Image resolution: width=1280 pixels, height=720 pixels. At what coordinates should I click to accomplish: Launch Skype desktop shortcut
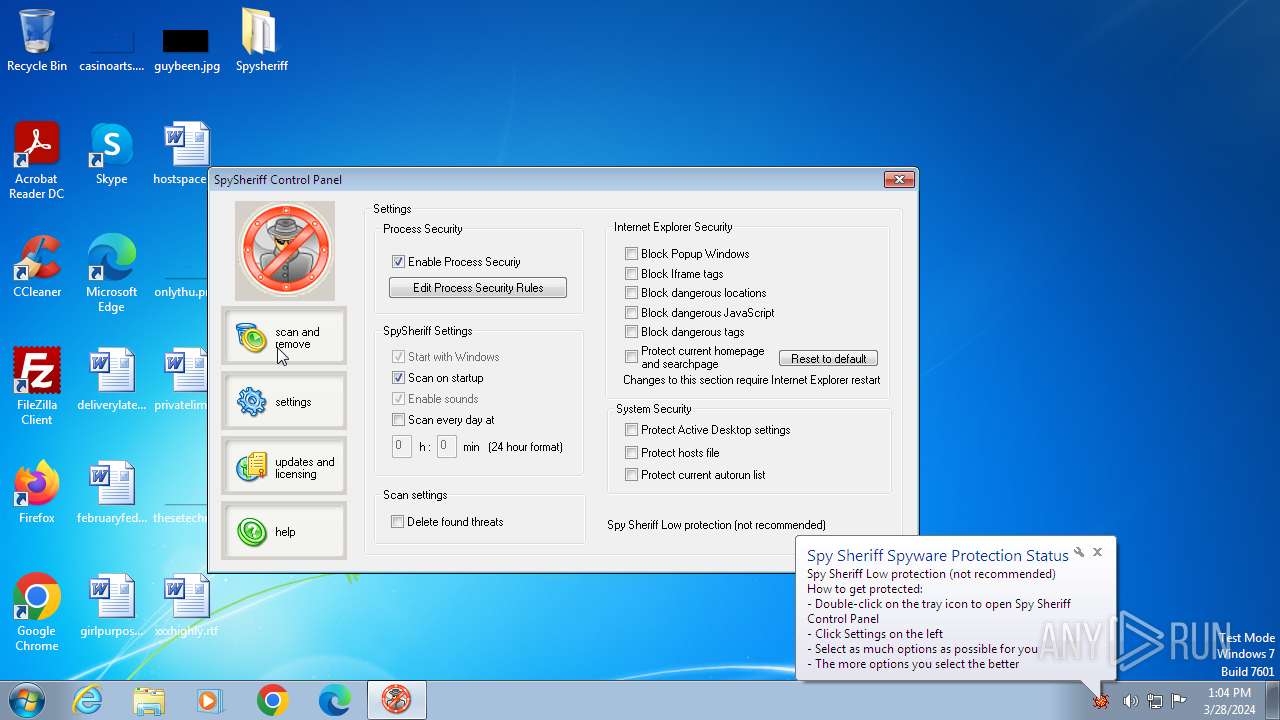coord(111,154)
